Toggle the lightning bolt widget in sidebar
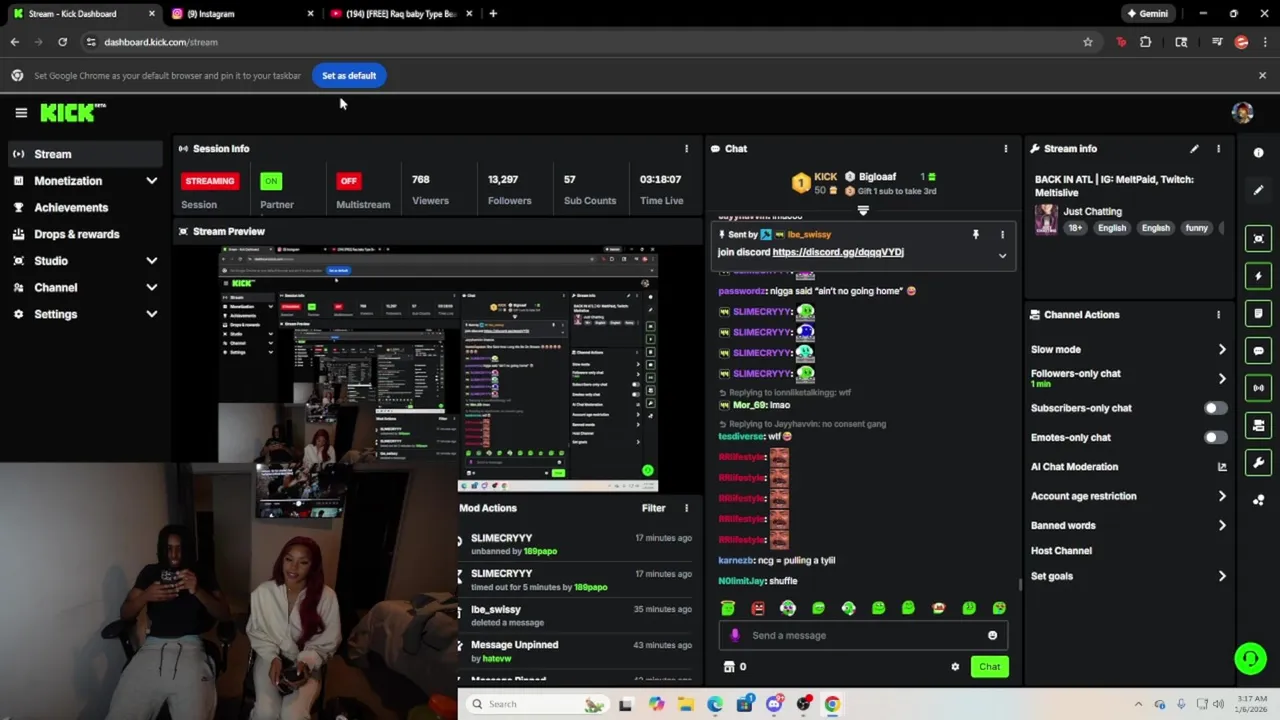Viewport: 1280px width, 720px height. tap(1258, 276)
